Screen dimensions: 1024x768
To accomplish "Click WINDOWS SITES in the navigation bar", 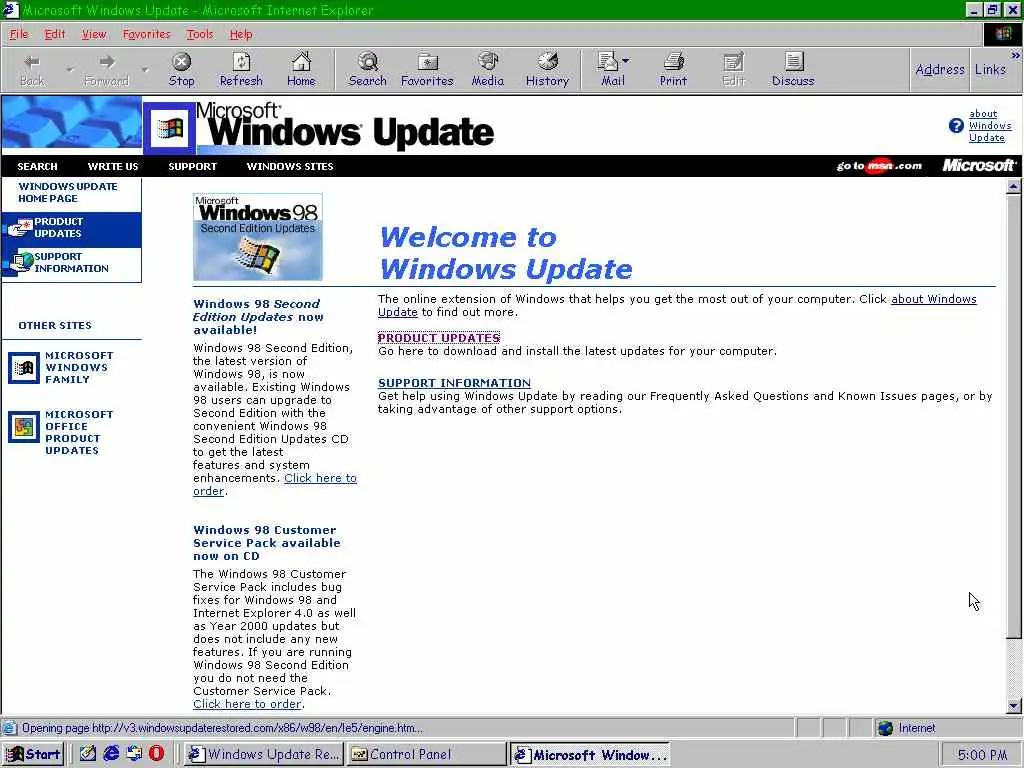I will [290, 167].
